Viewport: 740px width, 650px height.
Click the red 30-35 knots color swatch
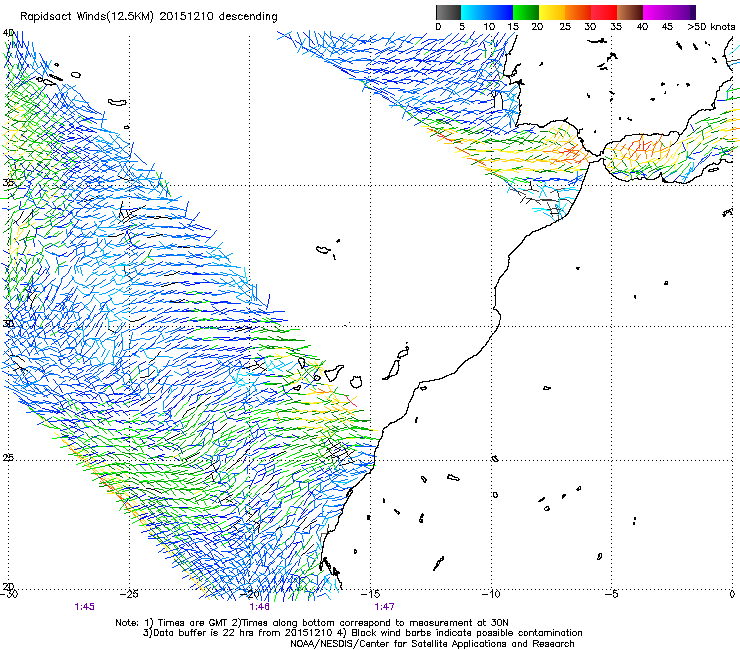pyautogui.click(x=604, y=12)
